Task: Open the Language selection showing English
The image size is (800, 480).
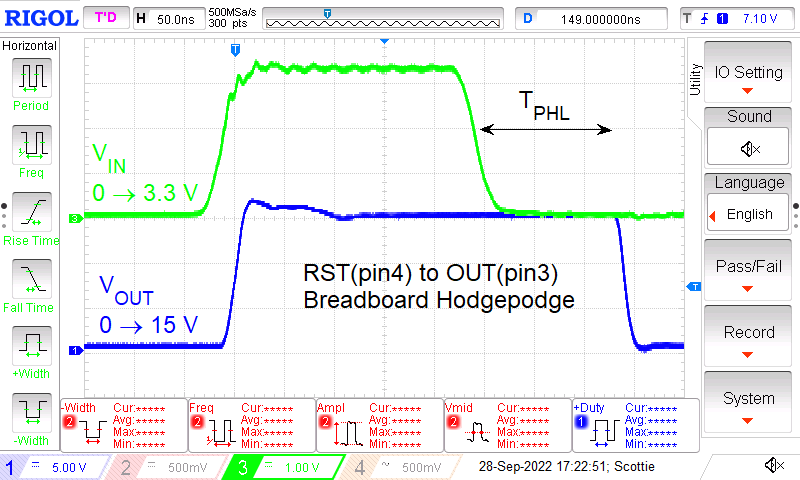Action: click(748, 213)
